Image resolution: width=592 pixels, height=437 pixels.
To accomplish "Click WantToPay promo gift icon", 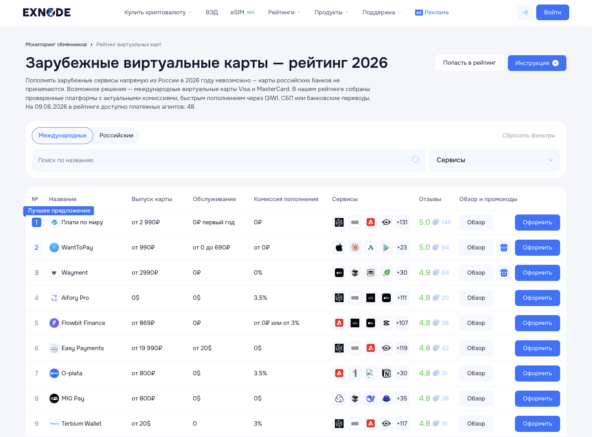I will point(504,247).
